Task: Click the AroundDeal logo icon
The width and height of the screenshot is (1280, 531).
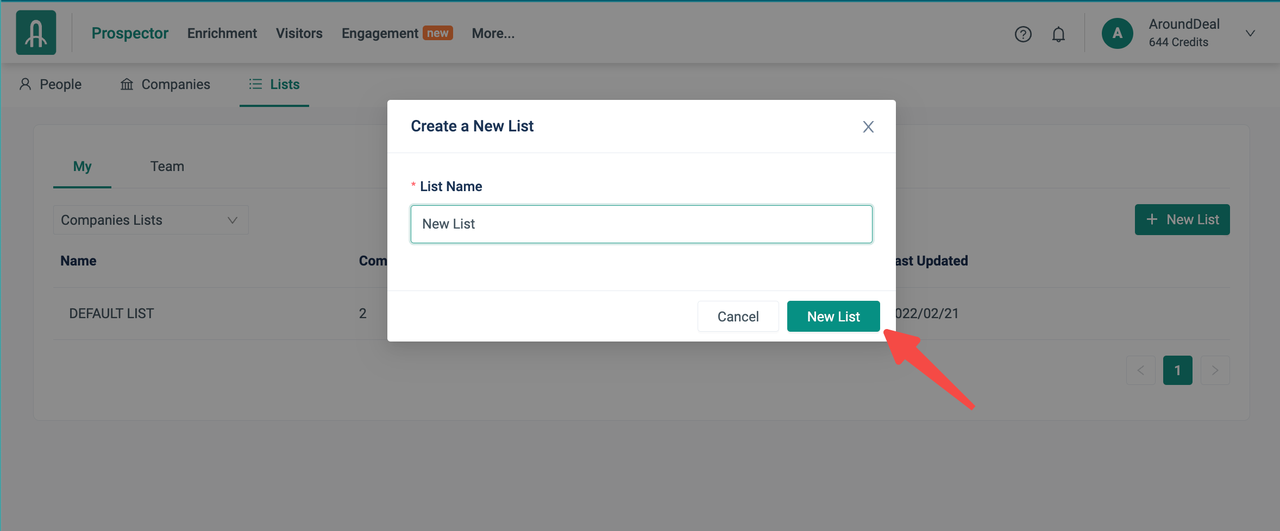Action: 36,33
